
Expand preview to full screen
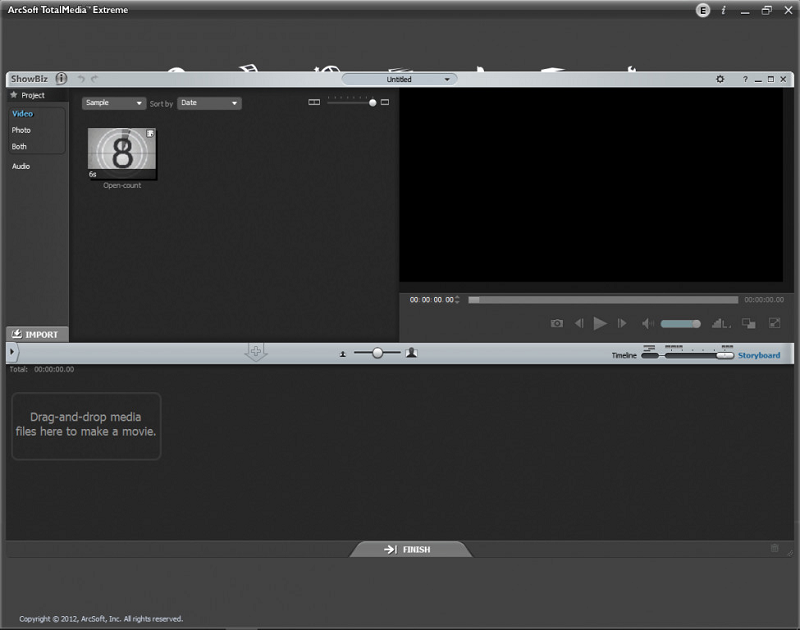tap(774, 323)
